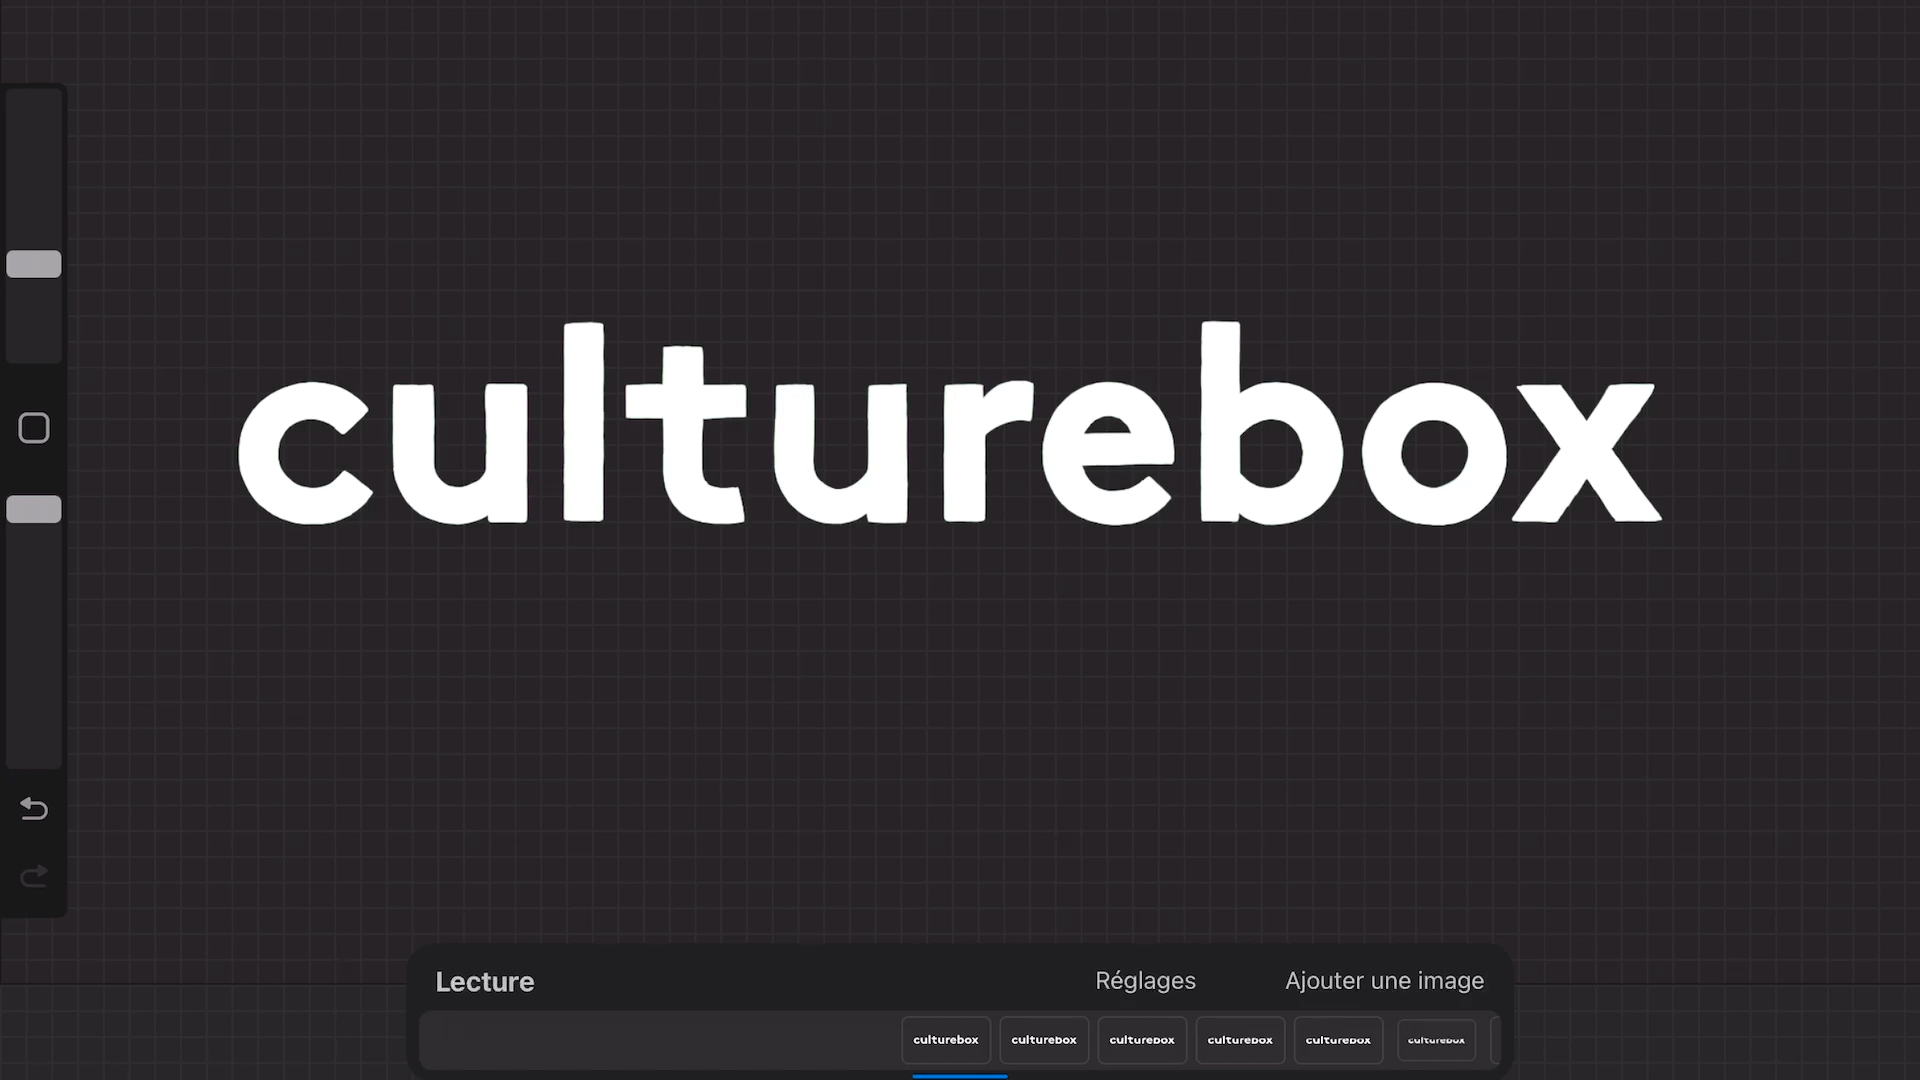Select the fifth culturebox frame in timeline
Viewport: 1920px width, 1080px height.
pos(1338,1040)
